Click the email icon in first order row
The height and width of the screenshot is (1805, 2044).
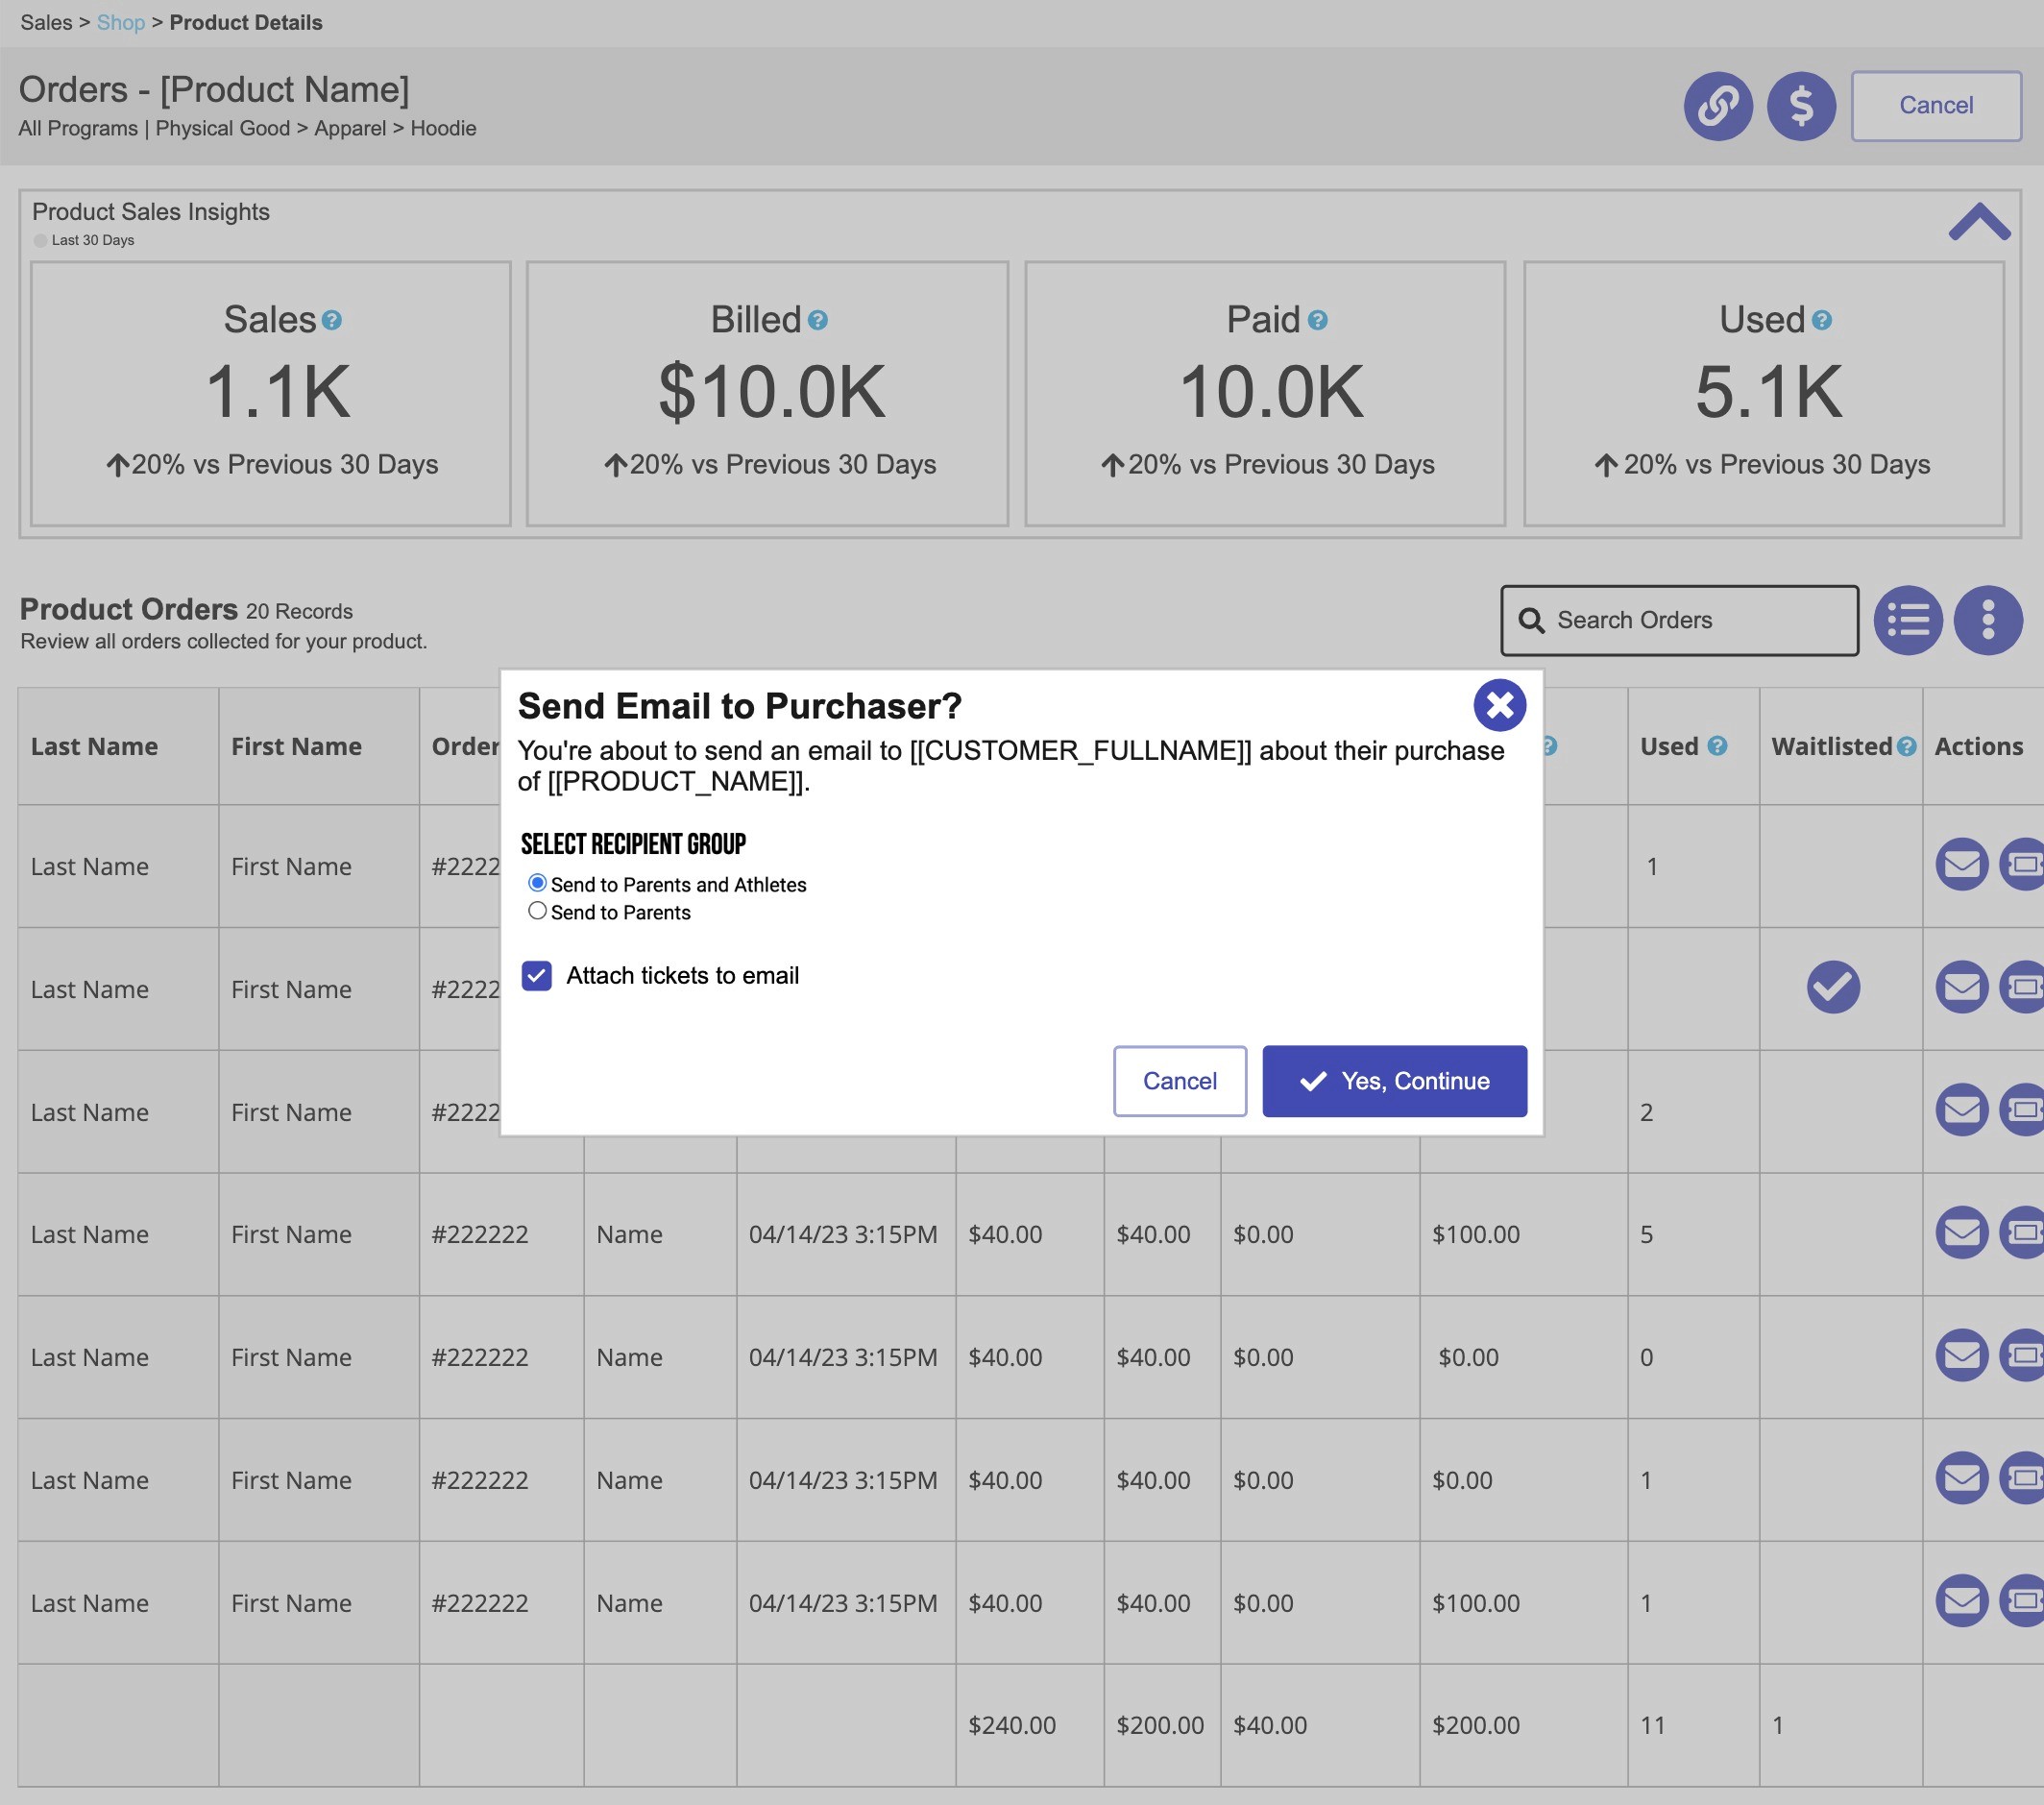(1961, 864)
